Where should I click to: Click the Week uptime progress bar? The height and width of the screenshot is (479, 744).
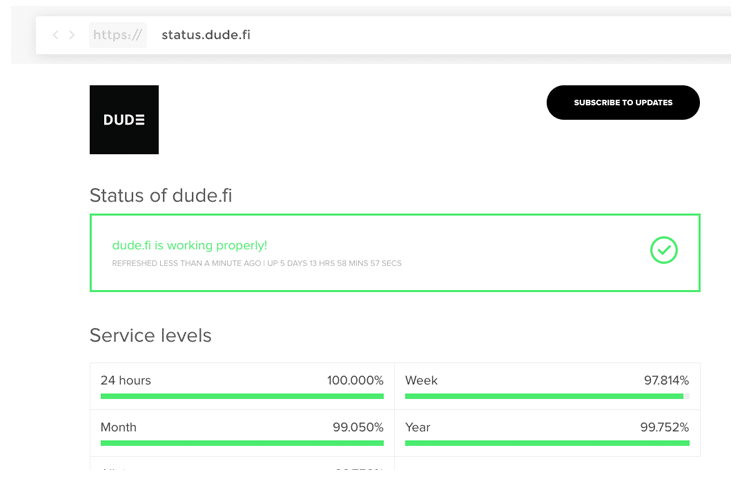547,396
